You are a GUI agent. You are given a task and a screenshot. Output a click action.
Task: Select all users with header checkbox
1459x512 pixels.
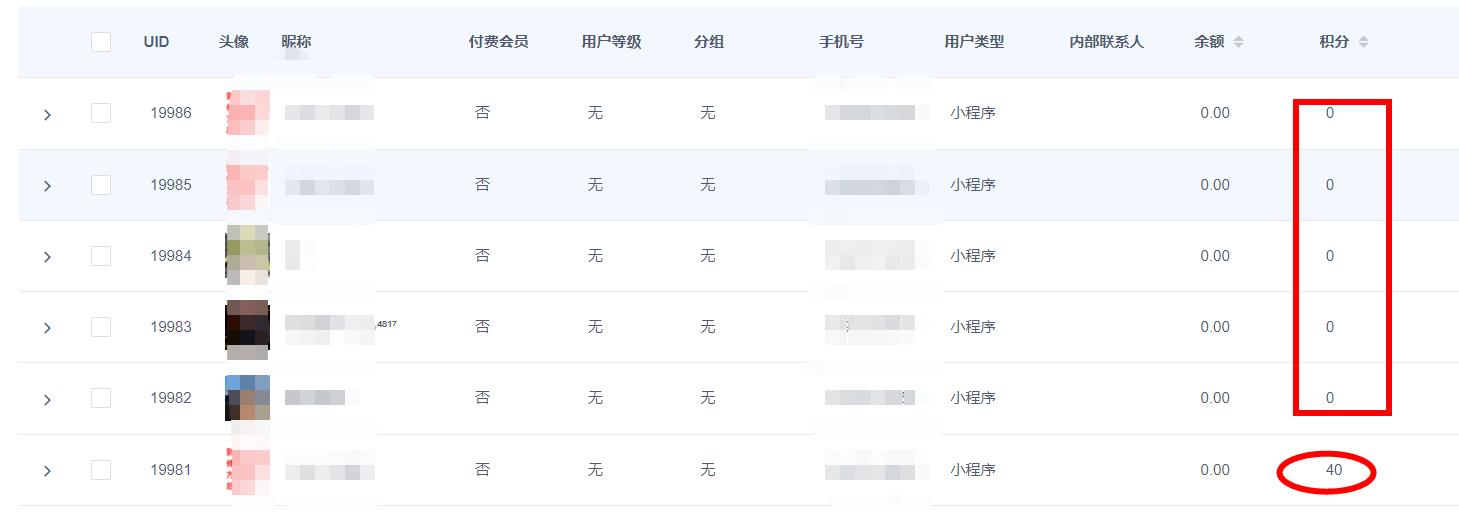click(x=101, y=42)
